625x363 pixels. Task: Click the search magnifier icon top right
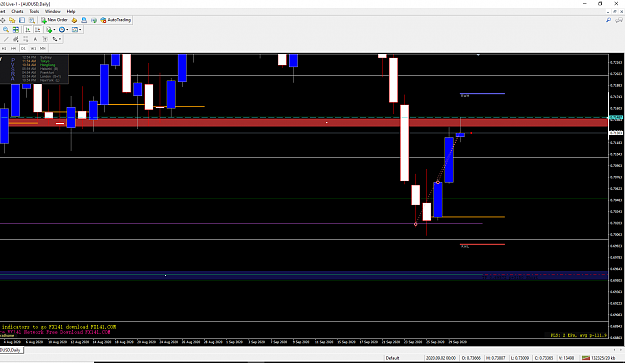(x=608, y=20)
